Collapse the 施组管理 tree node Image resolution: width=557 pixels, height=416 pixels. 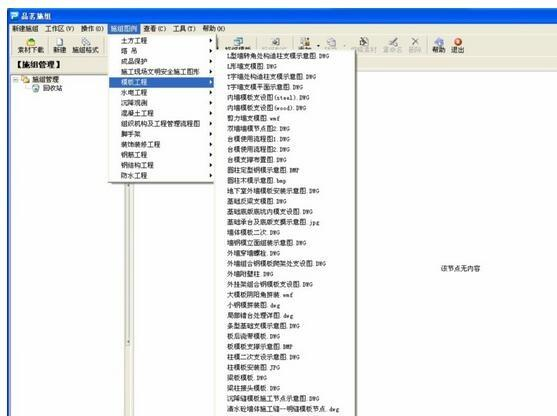[15, 80]
